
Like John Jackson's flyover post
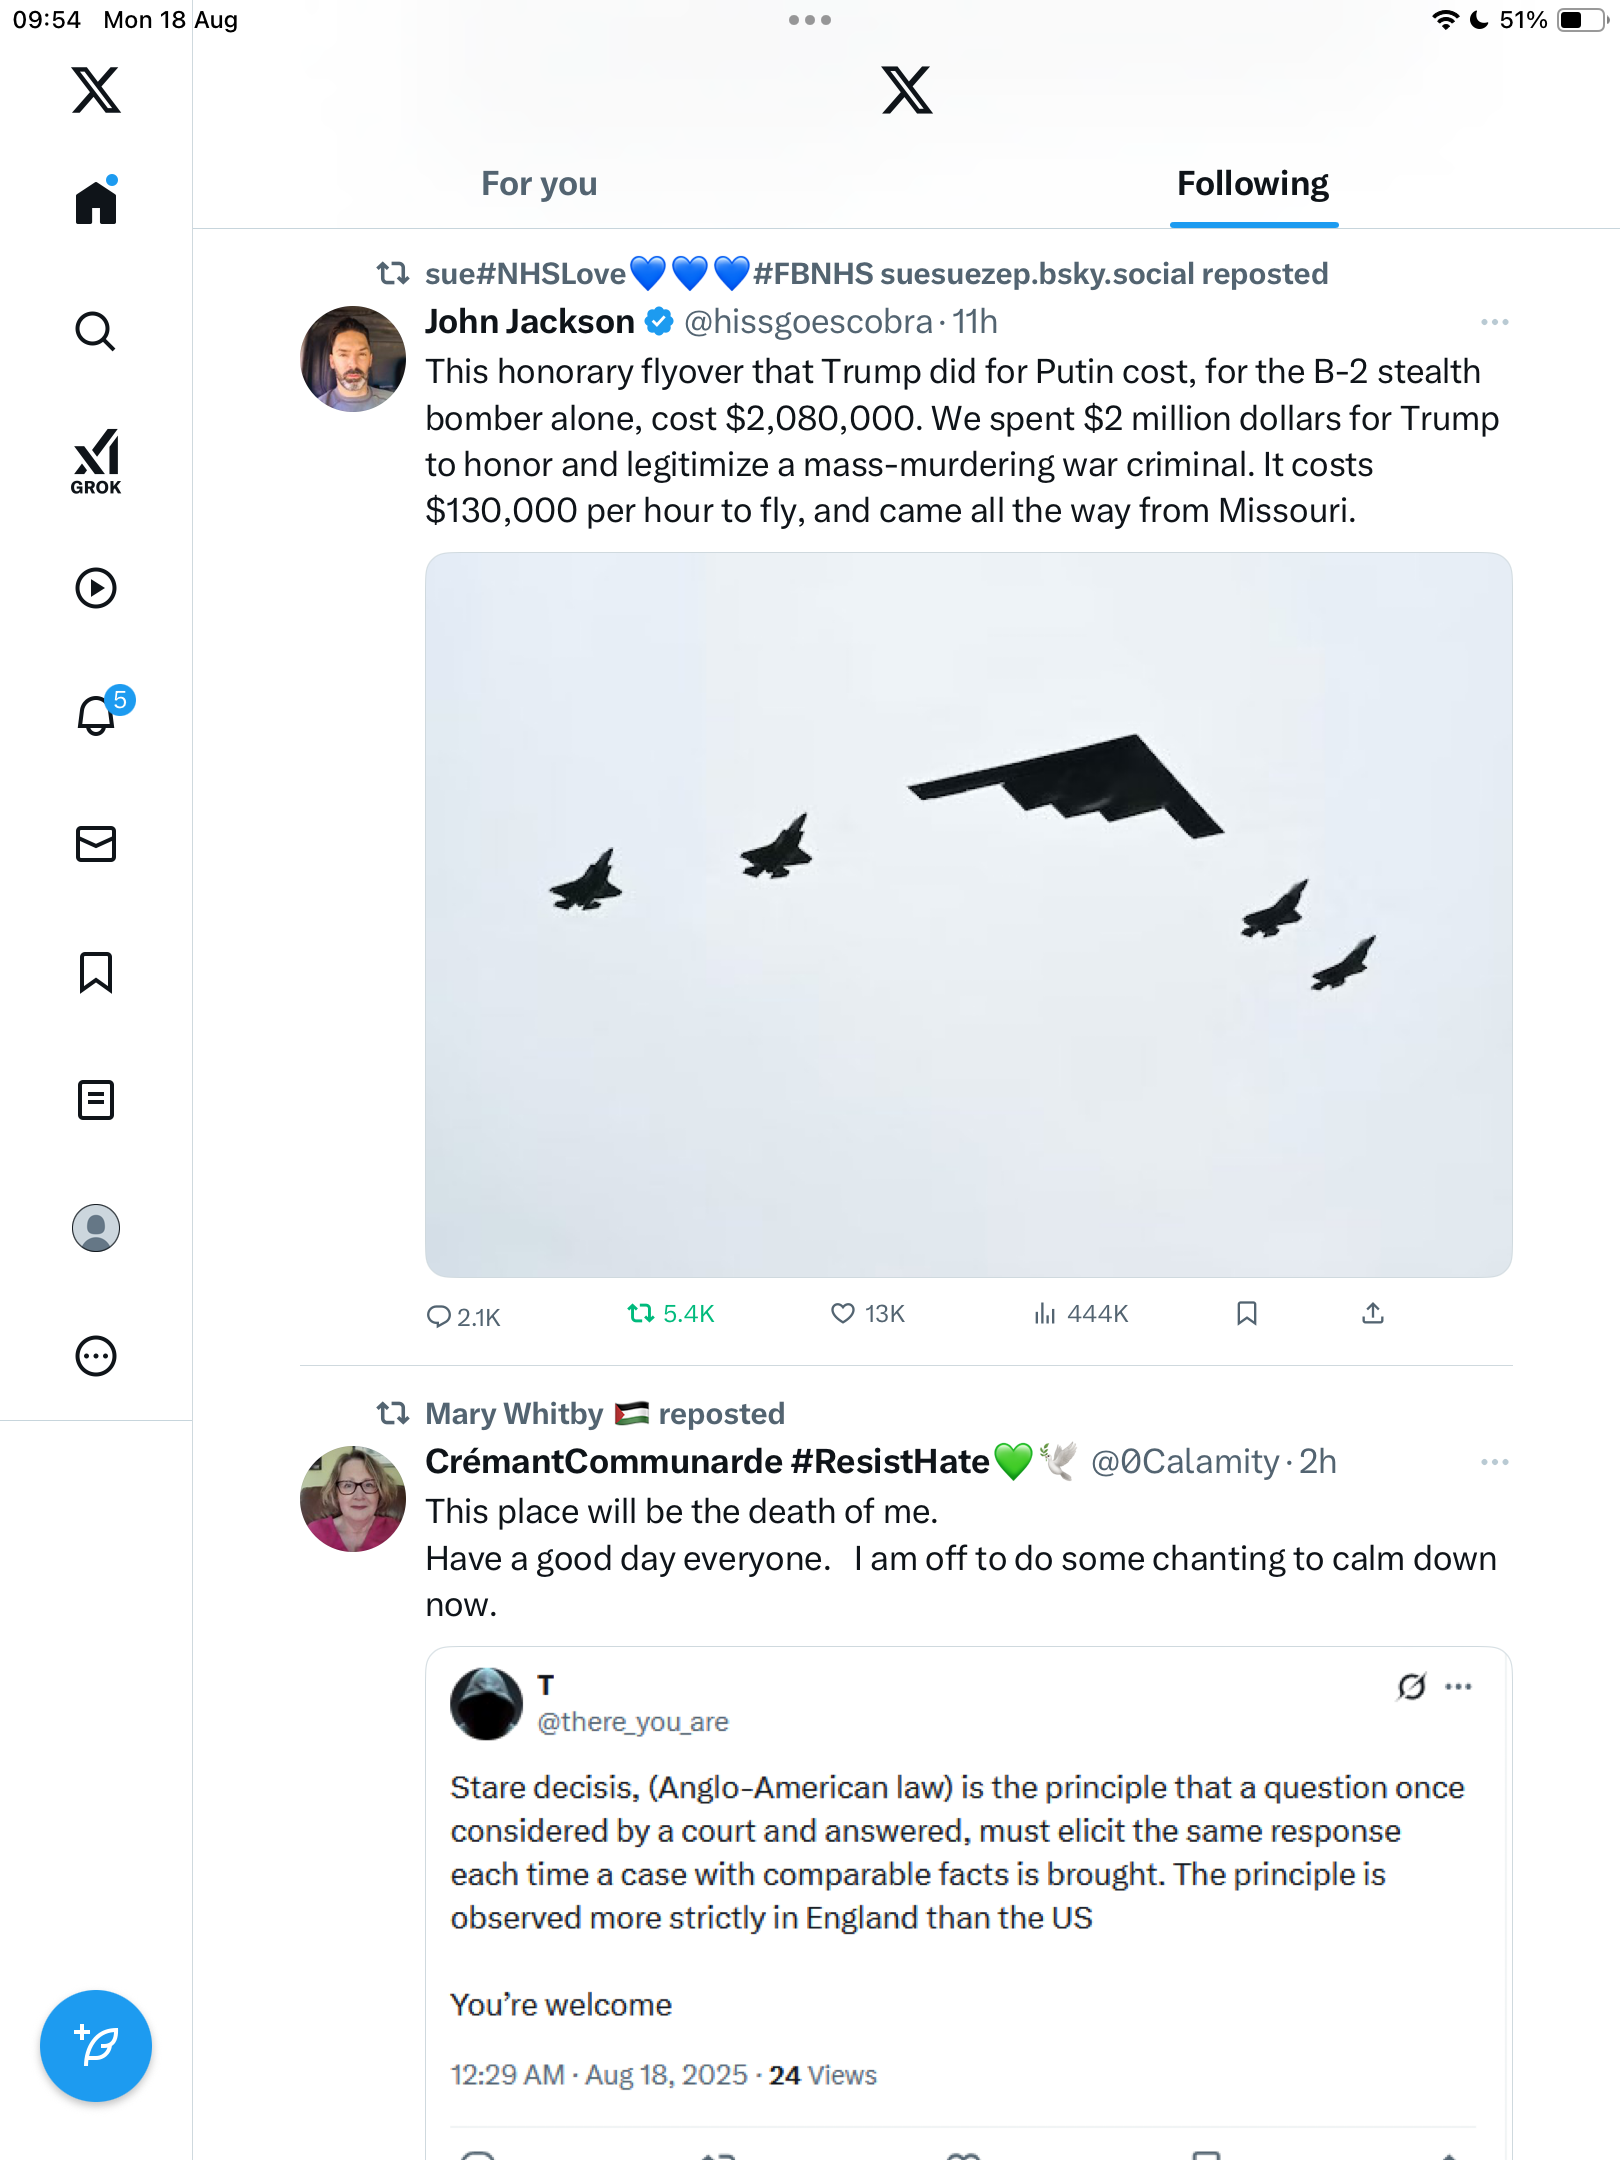point(843,1313)
